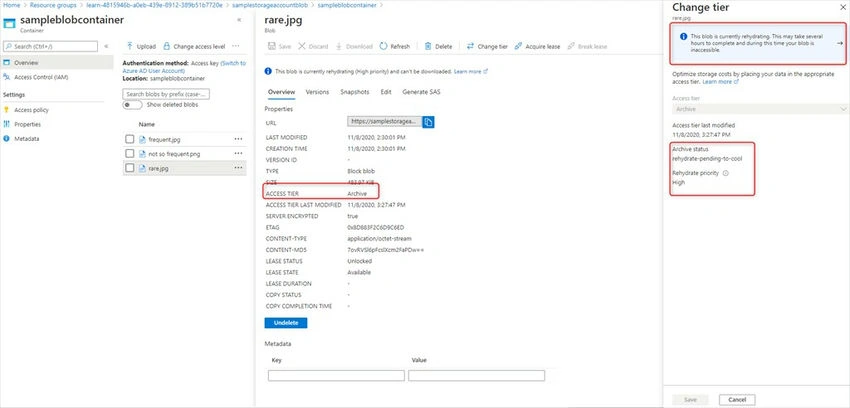Open context menu ellipsis for not so frequent.png
This screenshot has height=408, width=850.
(238, 154)
